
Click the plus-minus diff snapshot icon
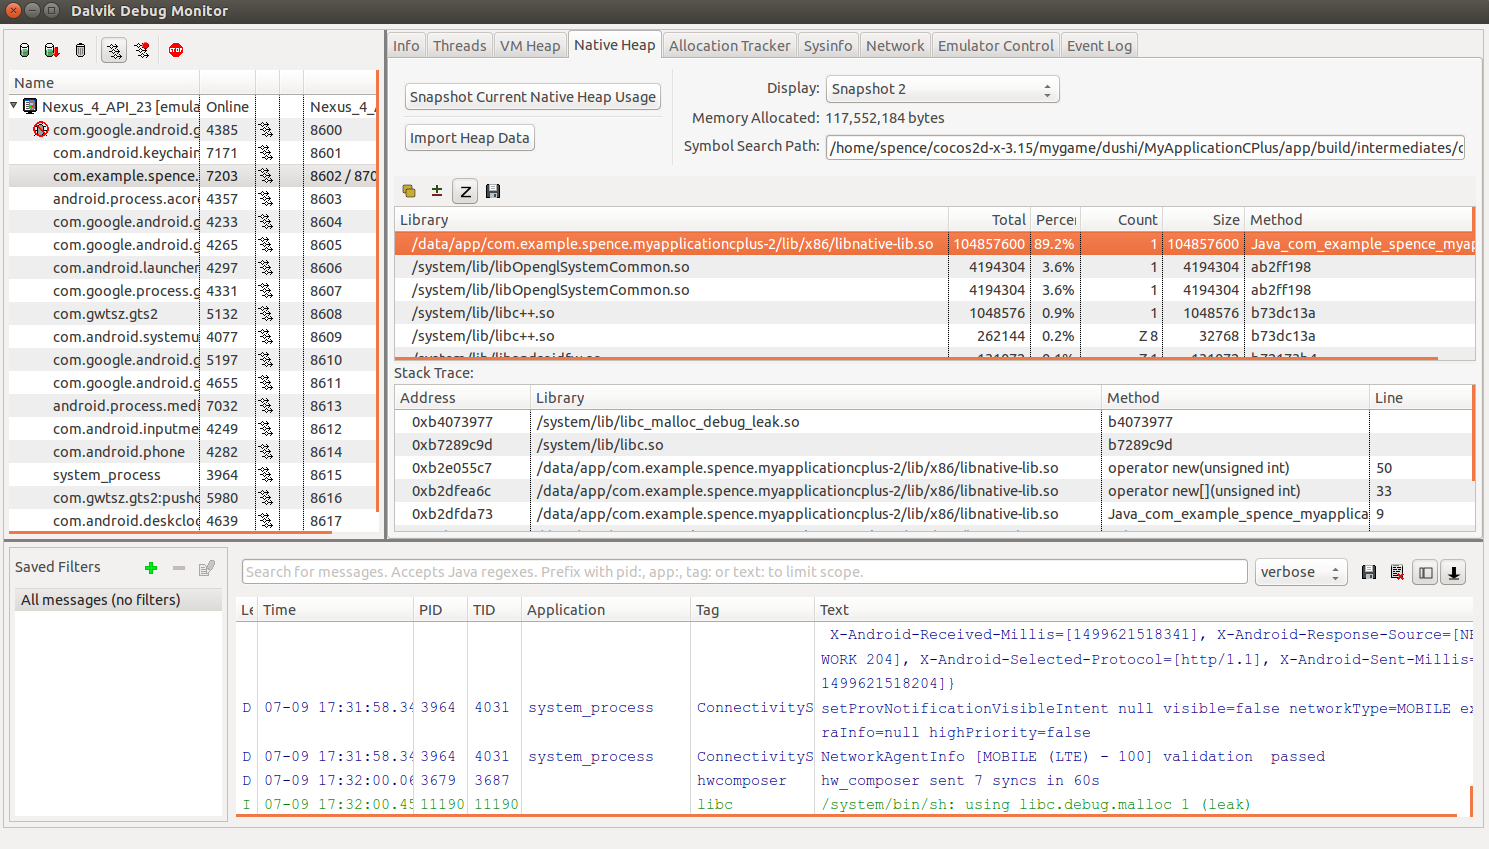click(x=437, y=191)
